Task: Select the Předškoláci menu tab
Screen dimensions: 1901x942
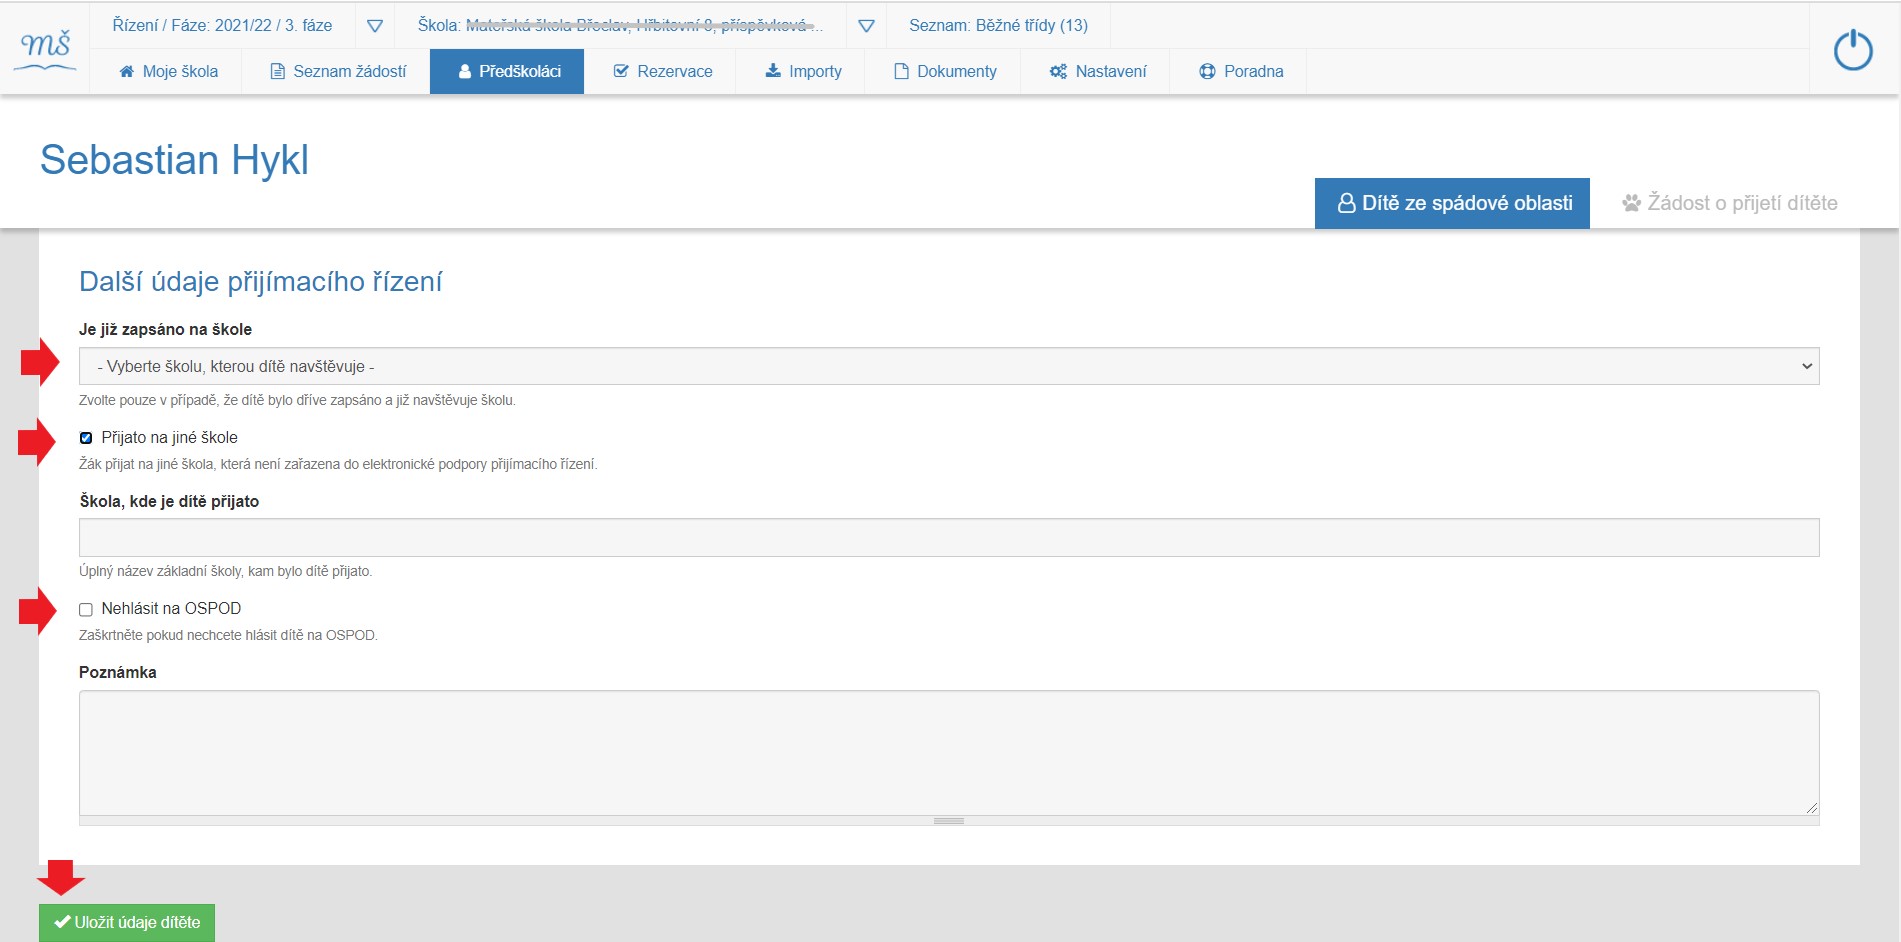Action: [507, 71]
